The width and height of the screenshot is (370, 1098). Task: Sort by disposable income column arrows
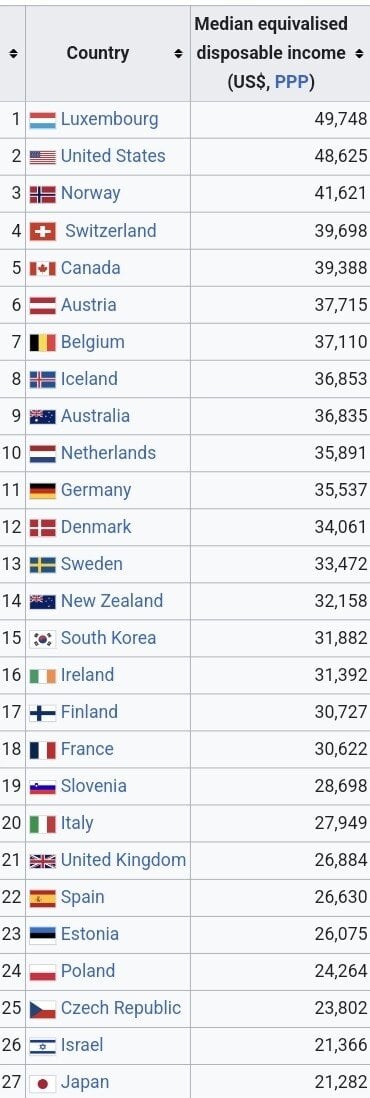click(359, 53)
